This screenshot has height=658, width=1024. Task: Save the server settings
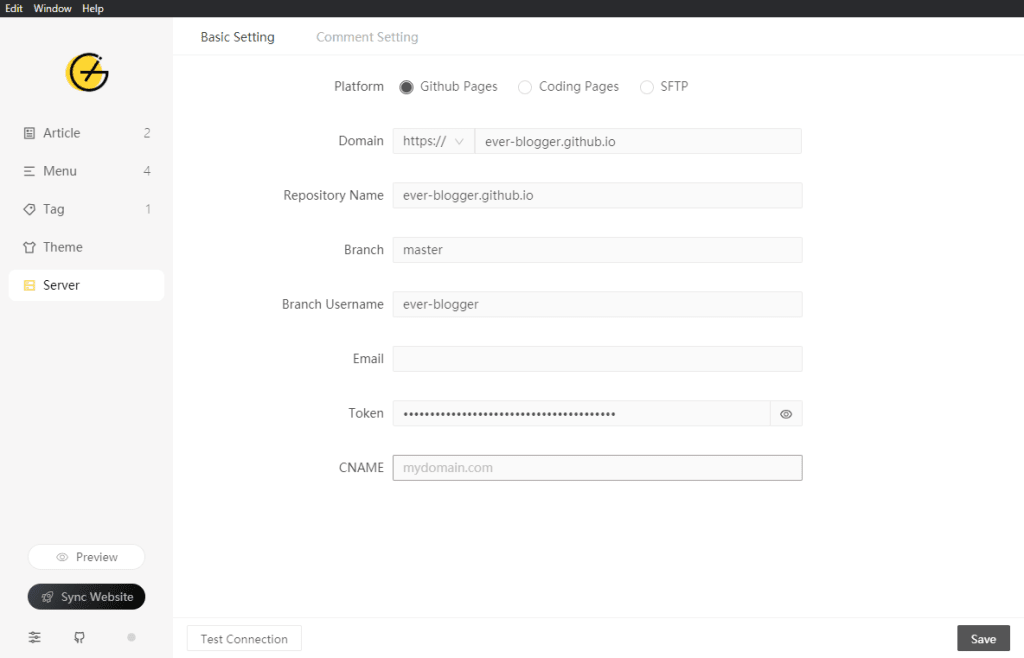[x=984, y=638]
